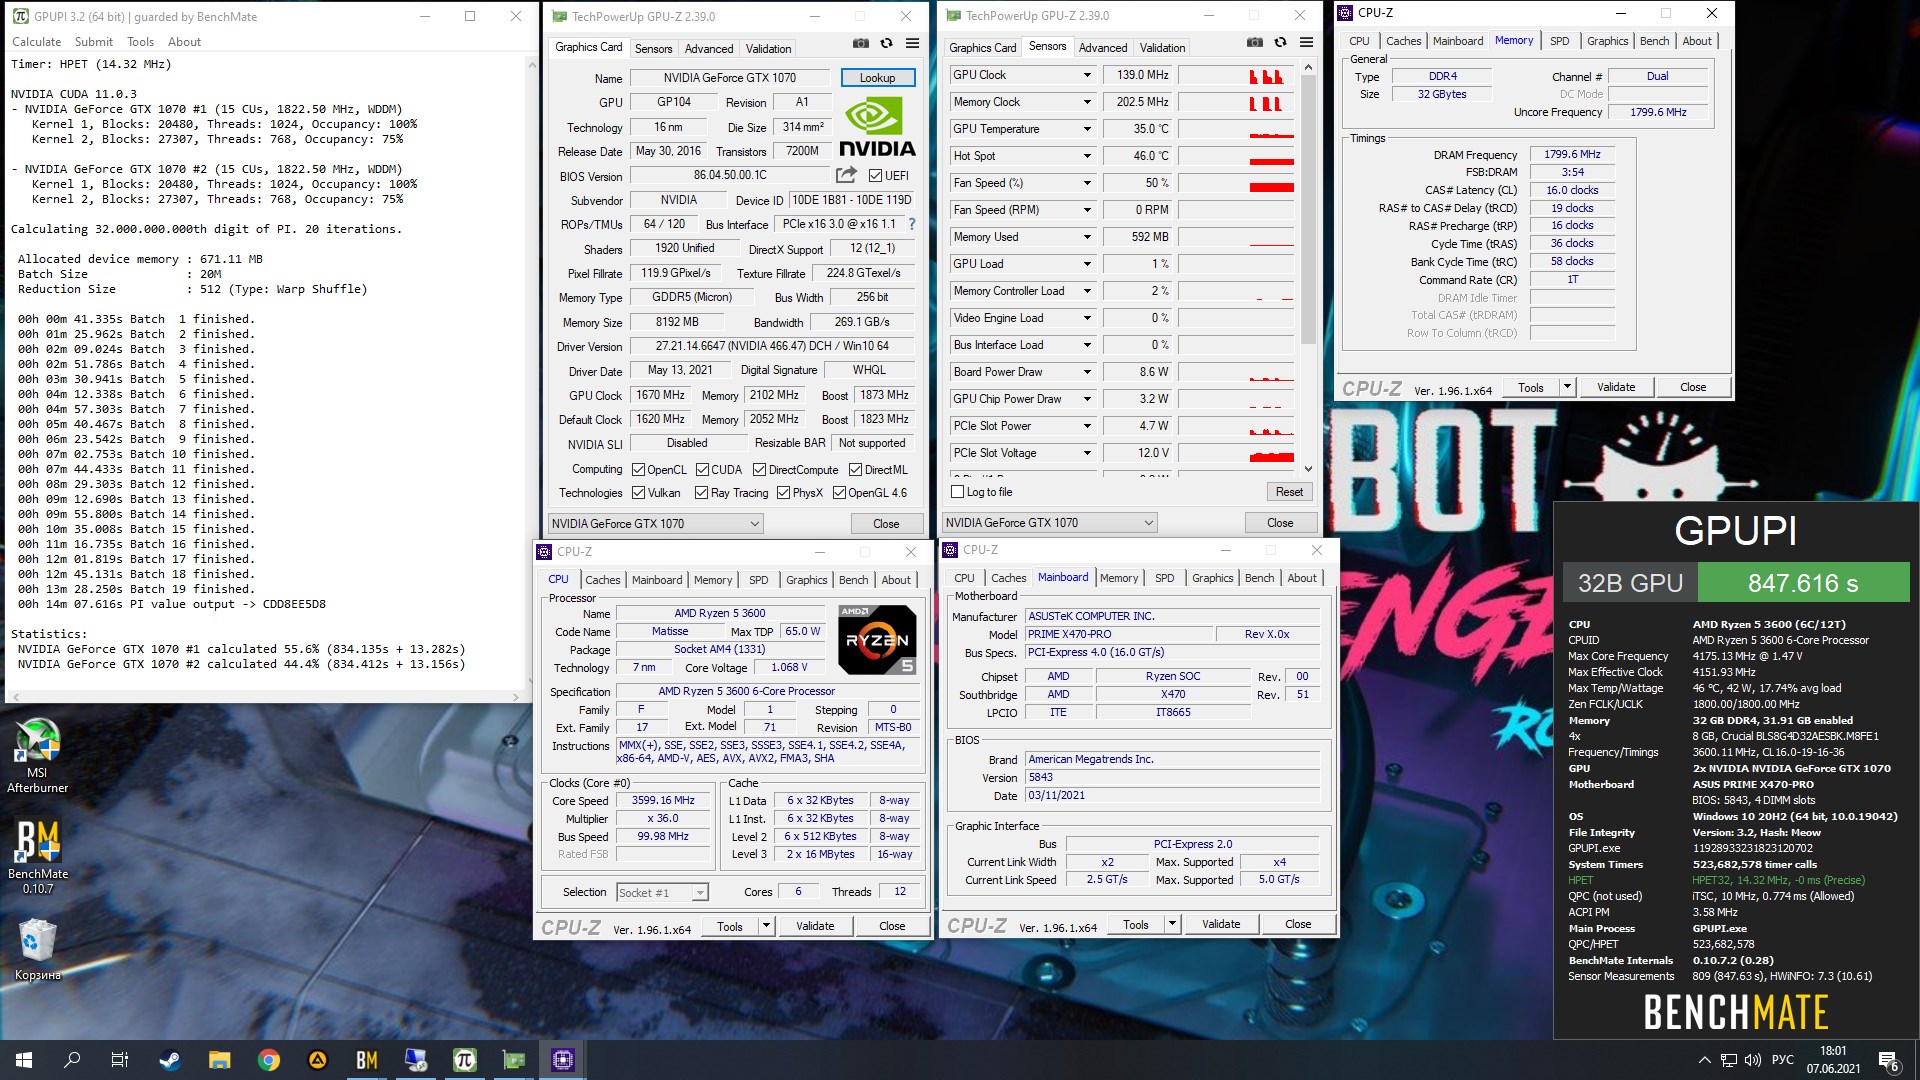Open Google Chrome from the taskbar
The height and width of the screenshot is (1080, 1920).
(x=268, y=1060)
